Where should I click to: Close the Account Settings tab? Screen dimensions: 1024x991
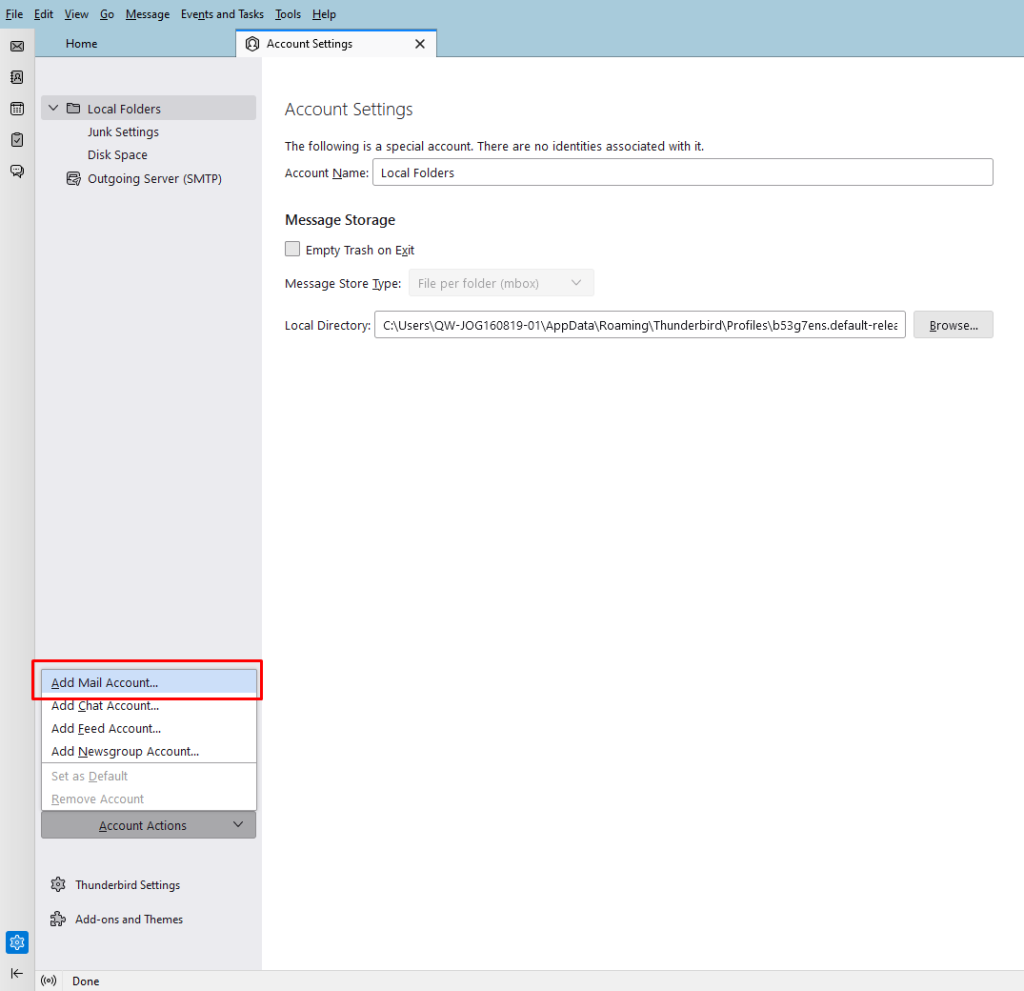[x=420, y=44]
